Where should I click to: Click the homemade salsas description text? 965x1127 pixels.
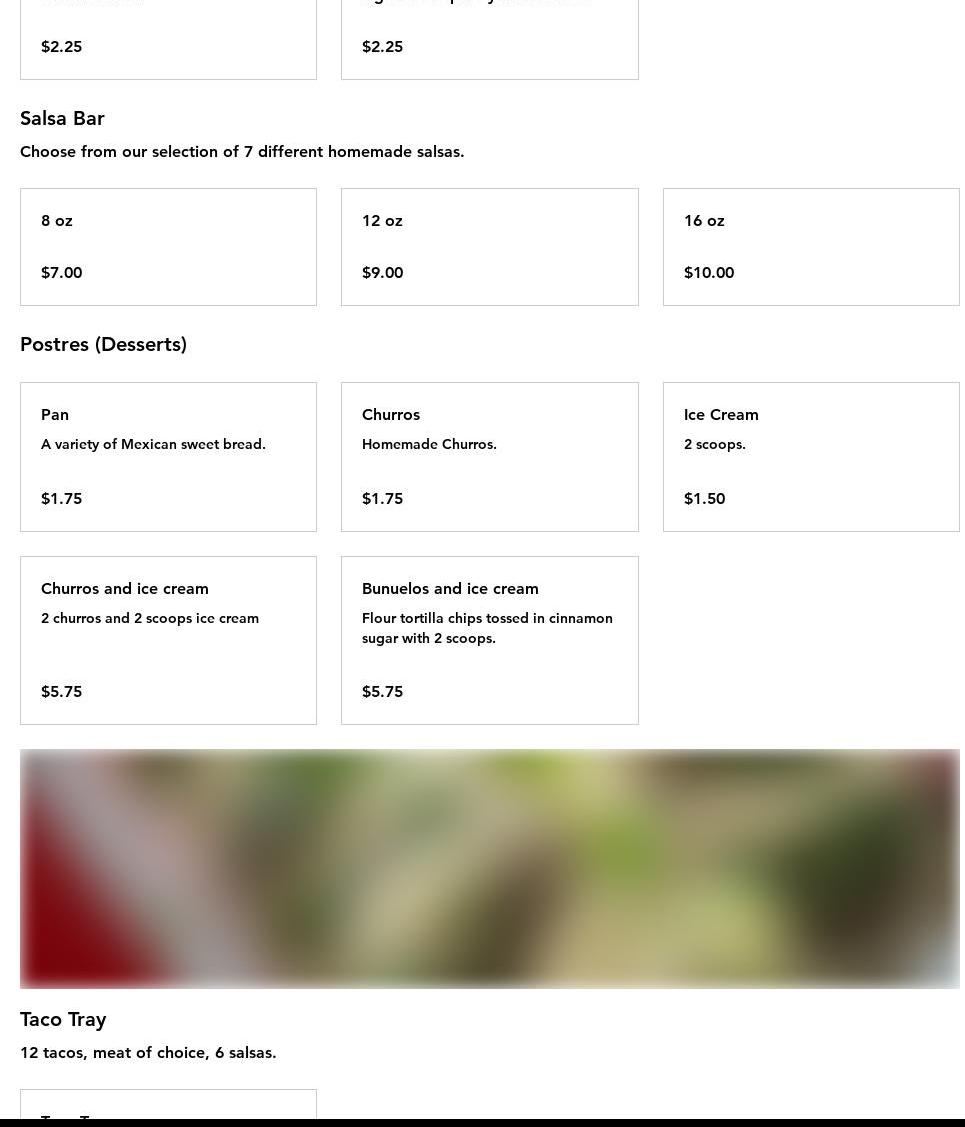tap(242, 152)
